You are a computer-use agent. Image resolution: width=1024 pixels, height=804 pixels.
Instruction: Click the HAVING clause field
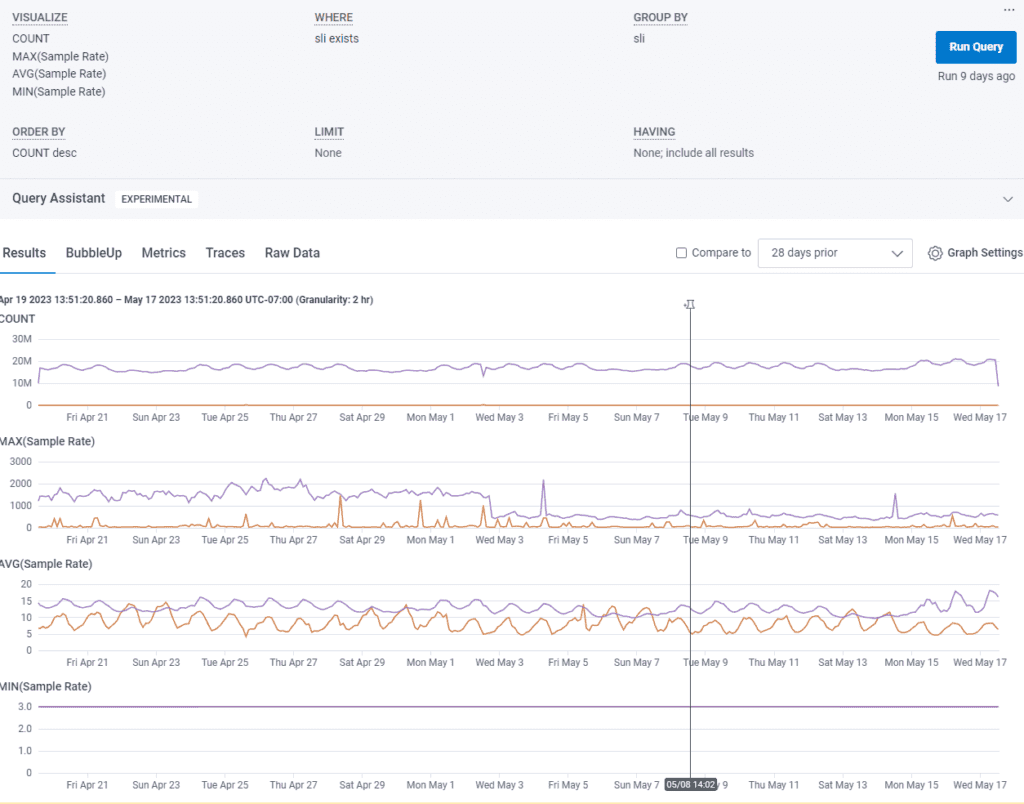693,153
